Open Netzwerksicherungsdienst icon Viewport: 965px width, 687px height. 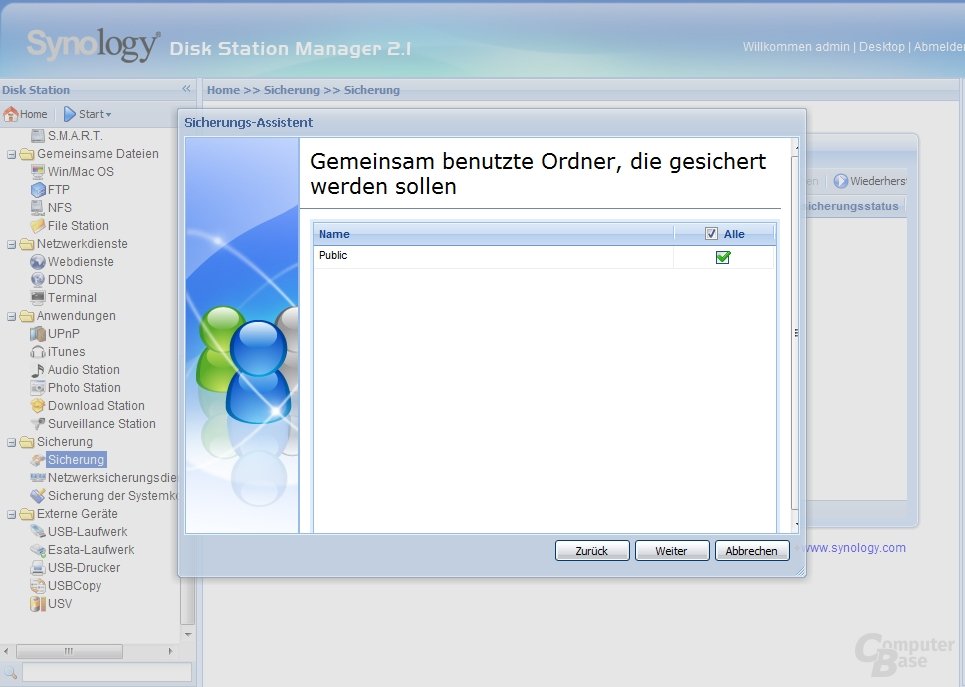pyautogui.click(x=38, y=477)
